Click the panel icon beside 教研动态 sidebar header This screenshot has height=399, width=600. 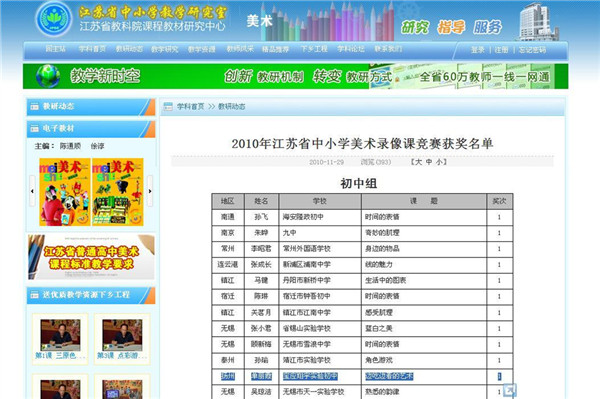point(34,106)
